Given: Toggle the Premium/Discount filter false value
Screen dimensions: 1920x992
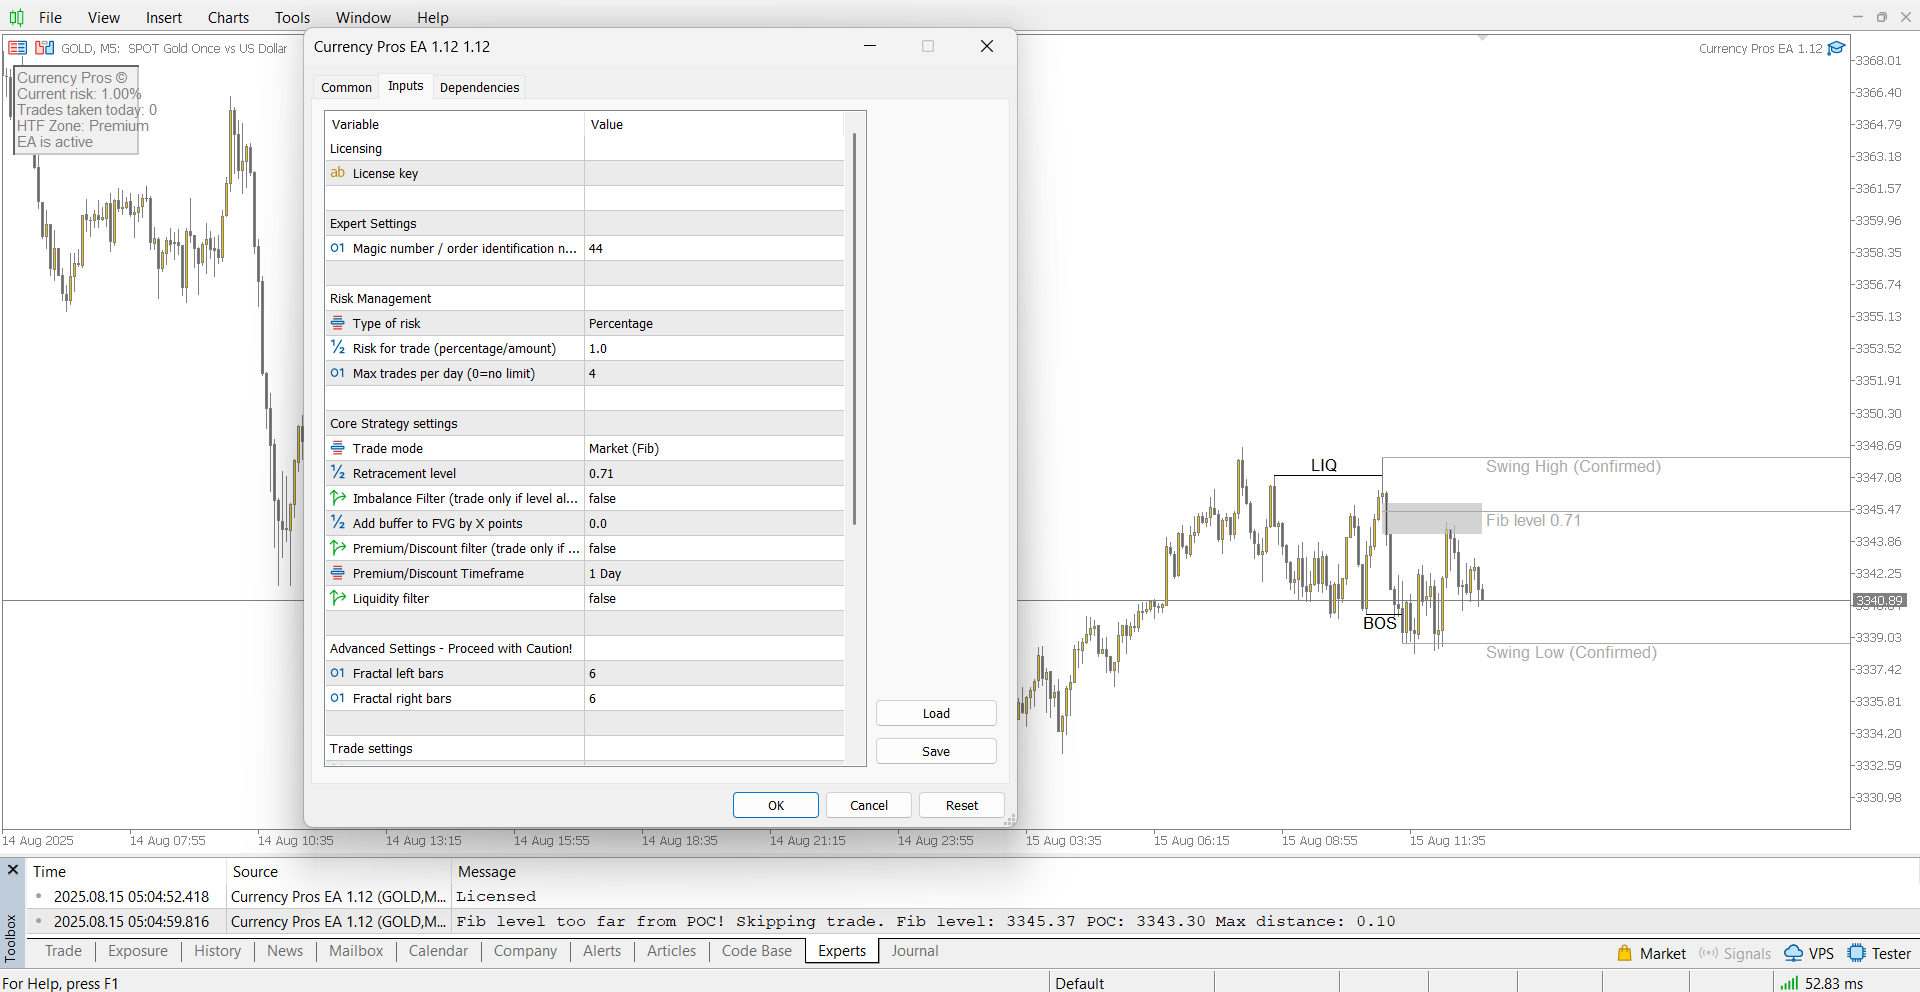Looking at the screenshot, I should (713, 548).
